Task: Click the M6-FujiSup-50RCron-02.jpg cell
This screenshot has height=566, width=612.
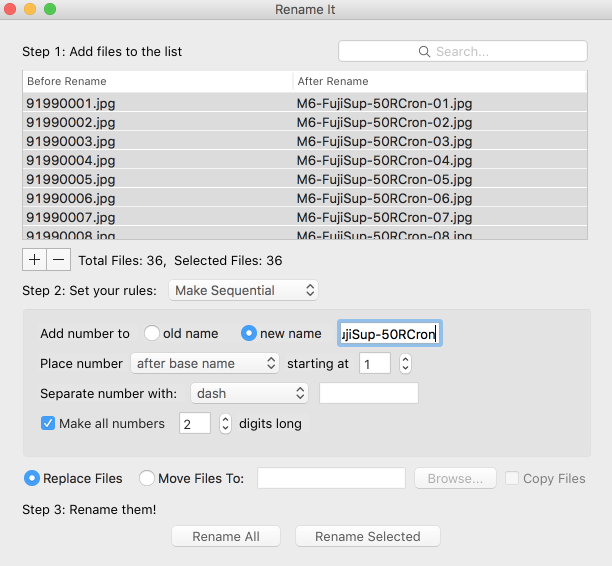Action: (440, 122)
